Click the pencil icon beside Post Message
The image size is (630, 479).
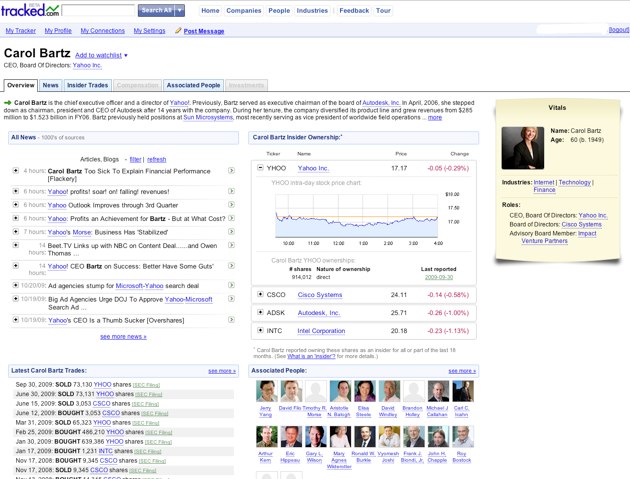[178, 31]
